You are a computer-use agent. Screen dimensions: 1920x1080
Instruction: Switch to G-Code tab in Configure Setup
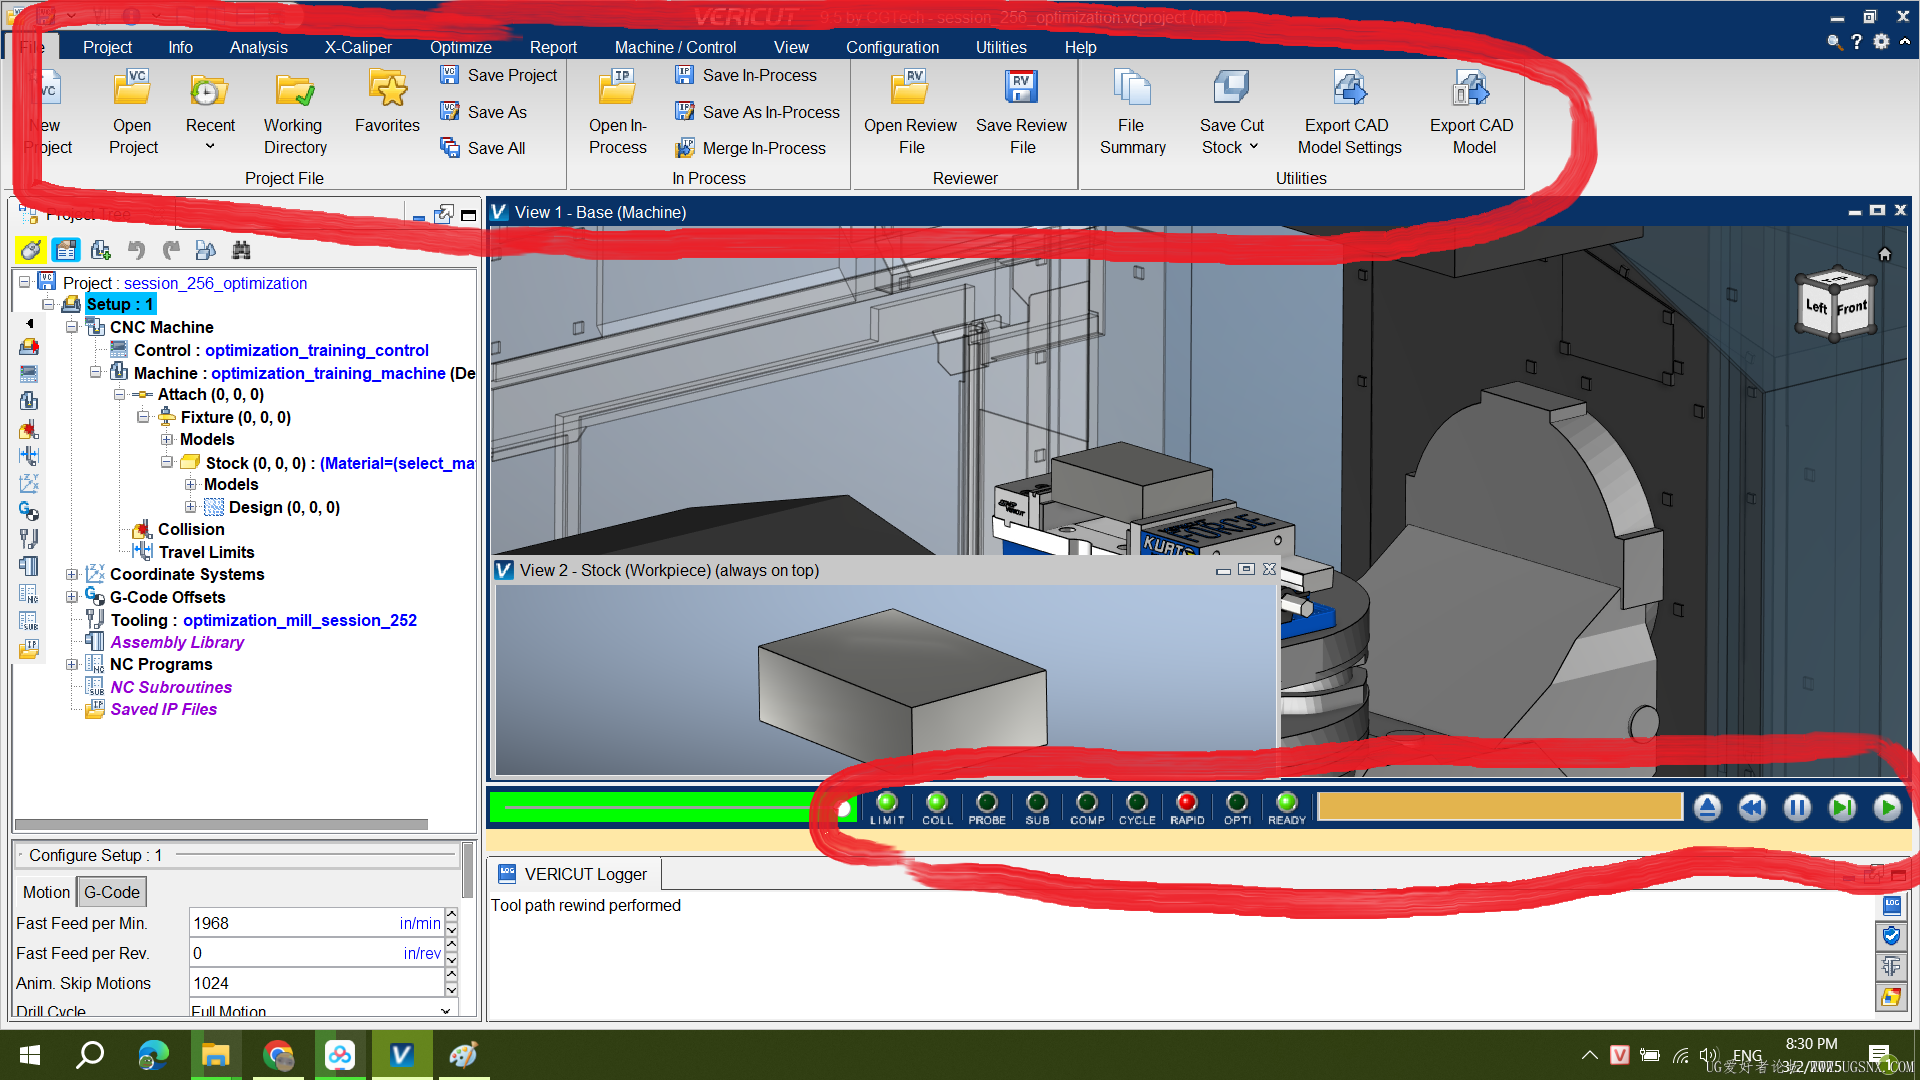click(111, 892)
